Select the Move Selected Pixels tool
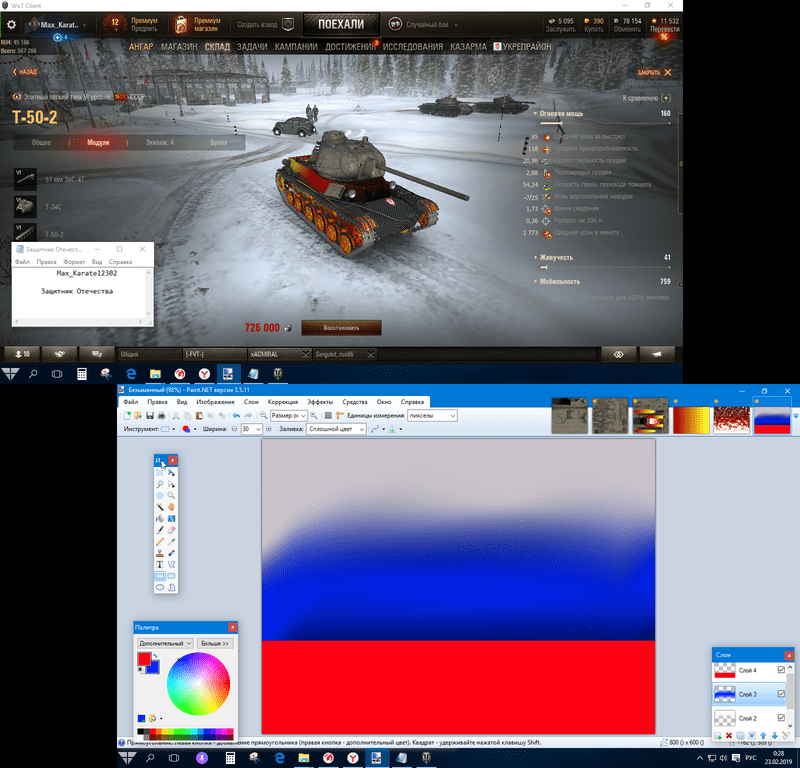 (x=171, y=472)
